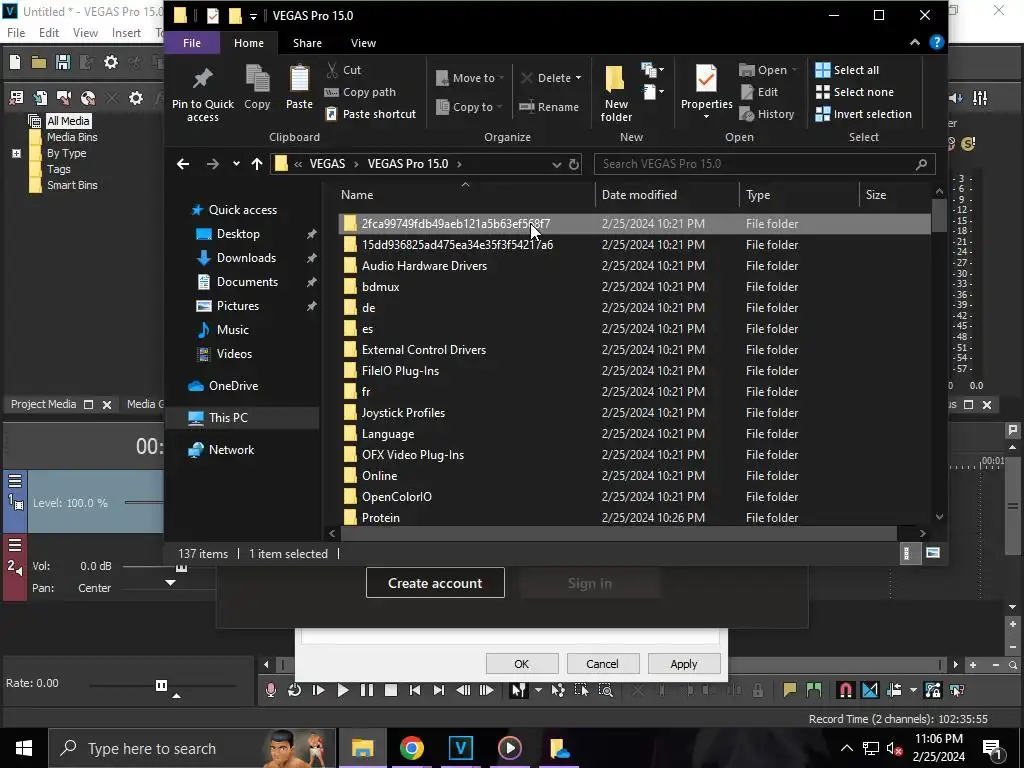The height and width of the screenshot is (768, 1024).
Task: Click Select all in ribbon
Action: (x=847, y=70)
